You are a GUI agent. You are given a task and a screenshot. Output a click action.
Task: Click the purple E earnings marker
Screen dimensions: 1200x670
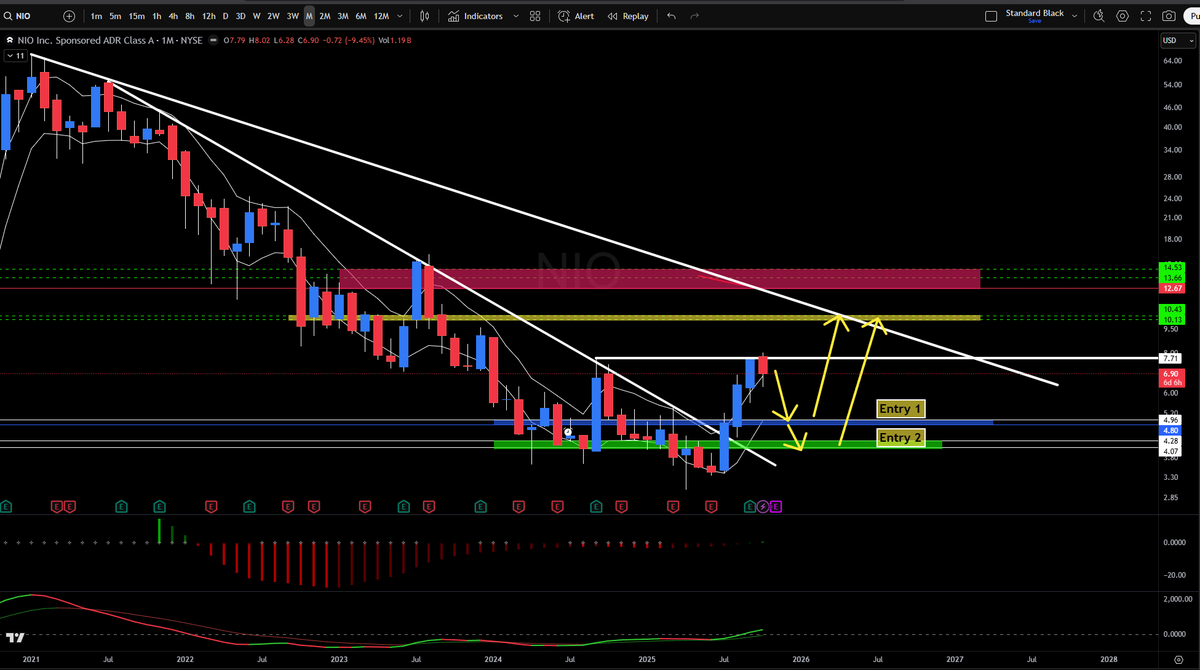(x=776, y=507)
